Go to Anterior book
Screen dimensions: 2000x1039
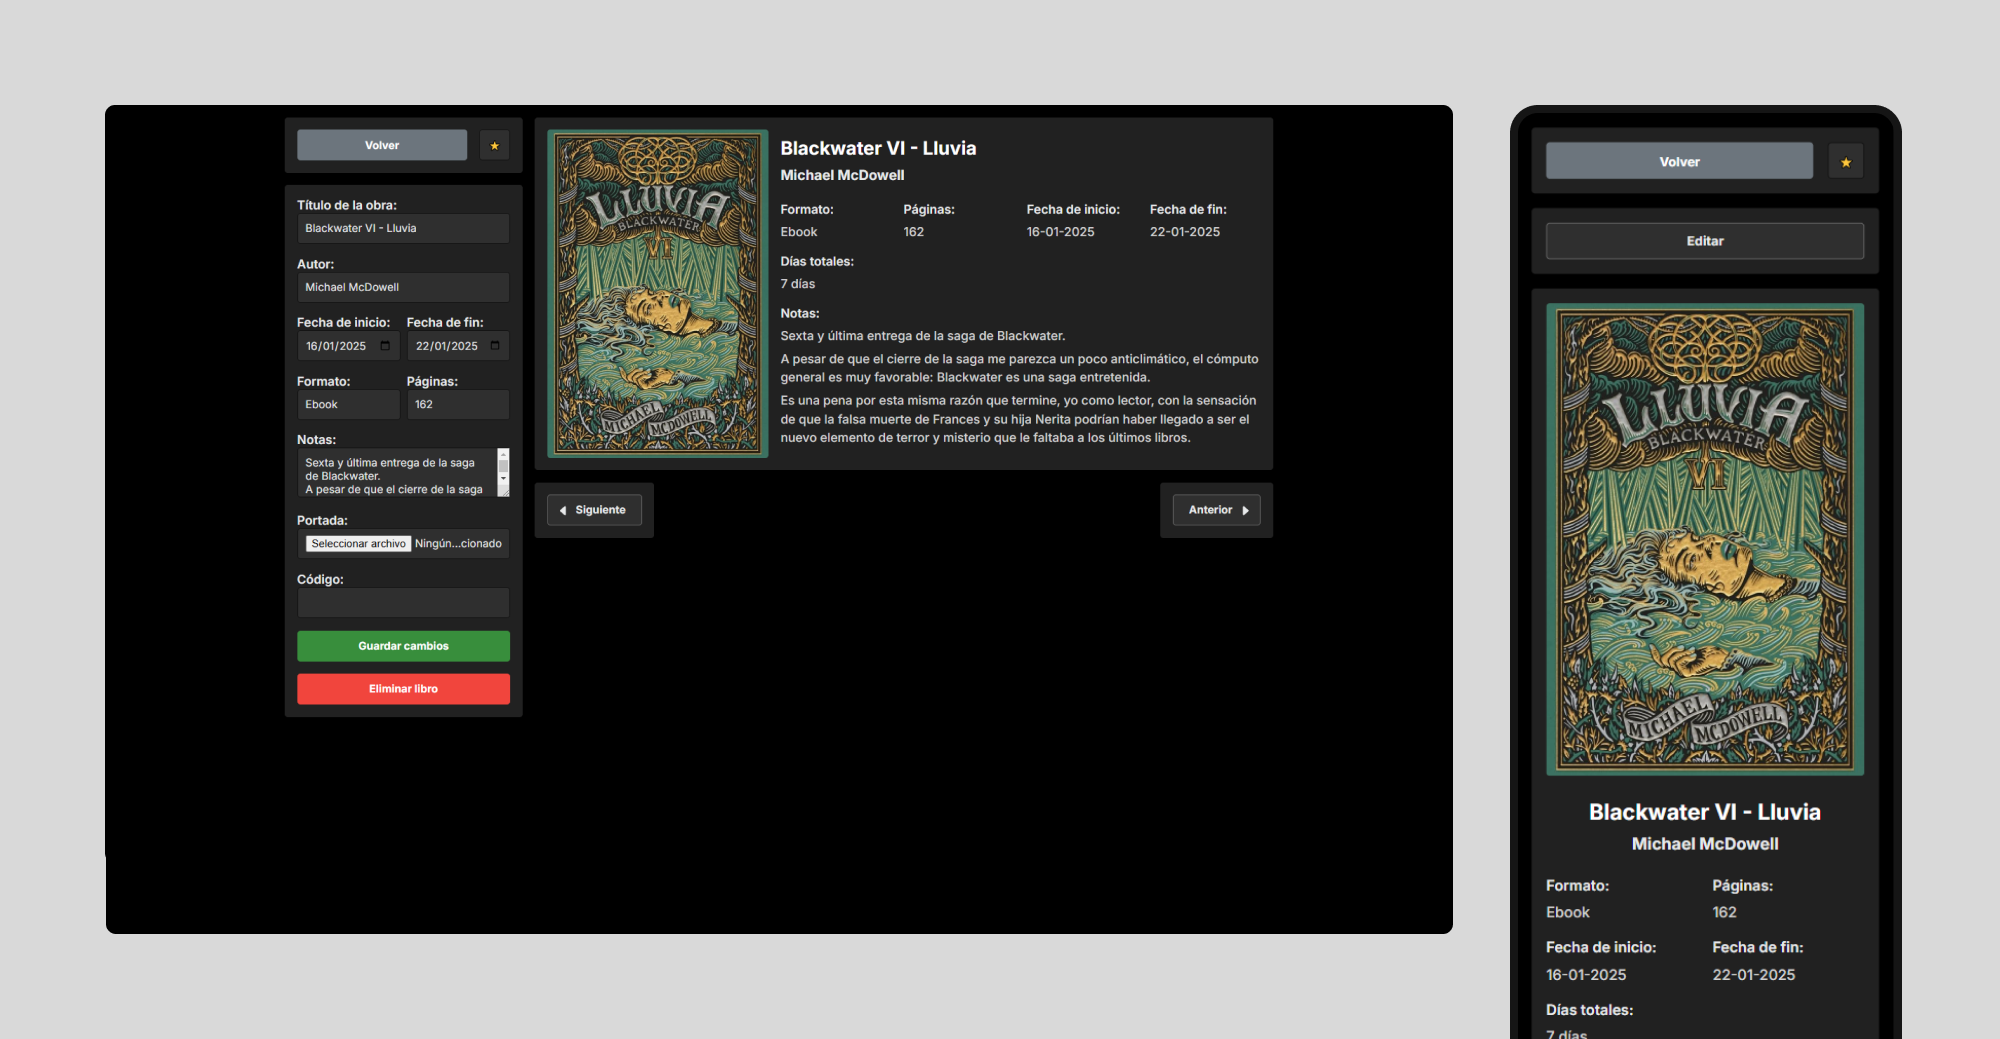[x=1216, y=510]
